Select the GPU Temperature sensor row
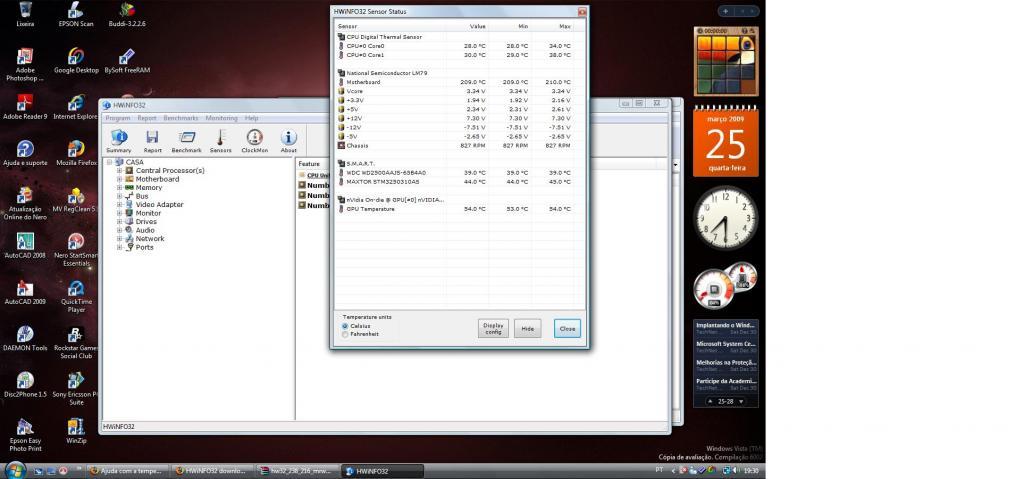The height and width of the screenshot is (479, 1024). pos(455,209)
